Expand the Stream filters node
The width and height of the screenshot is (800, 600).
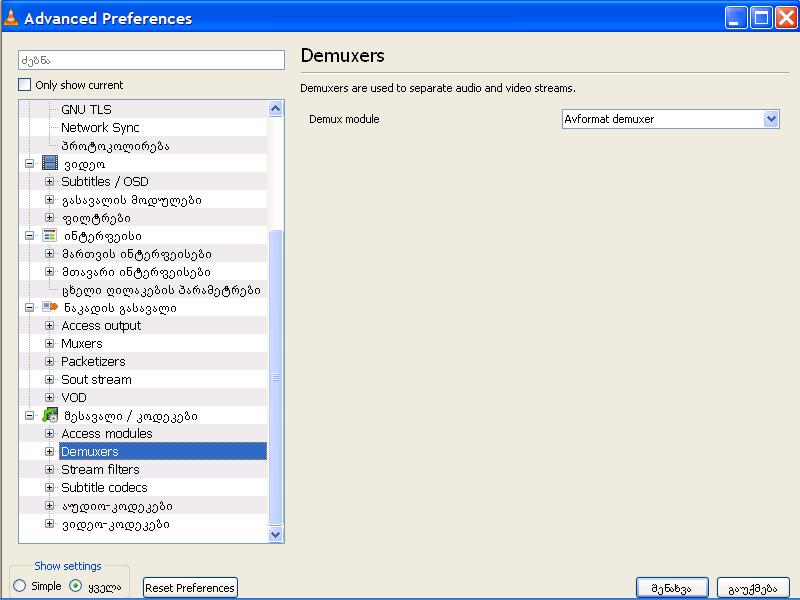click(x=49, y=469)
